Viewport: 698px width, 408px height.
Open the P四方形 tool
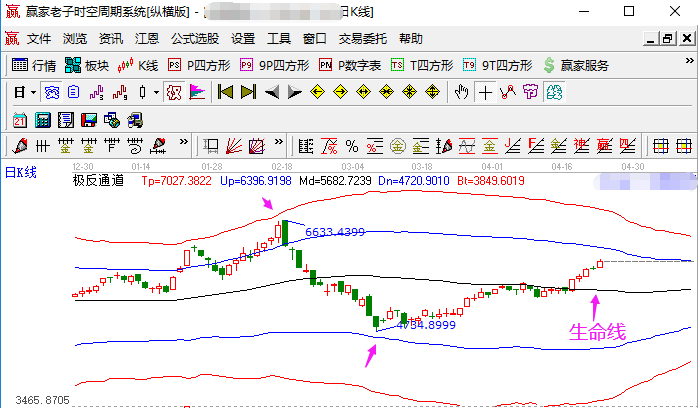[x=199, y=65]
